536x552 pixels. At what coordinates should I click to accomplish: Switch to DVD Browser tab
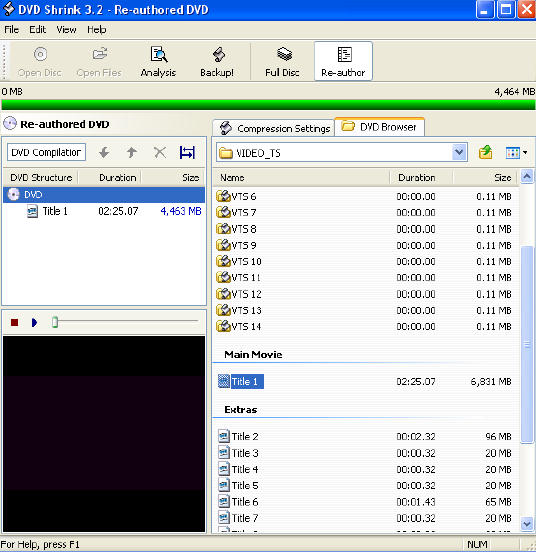point(380,127)
